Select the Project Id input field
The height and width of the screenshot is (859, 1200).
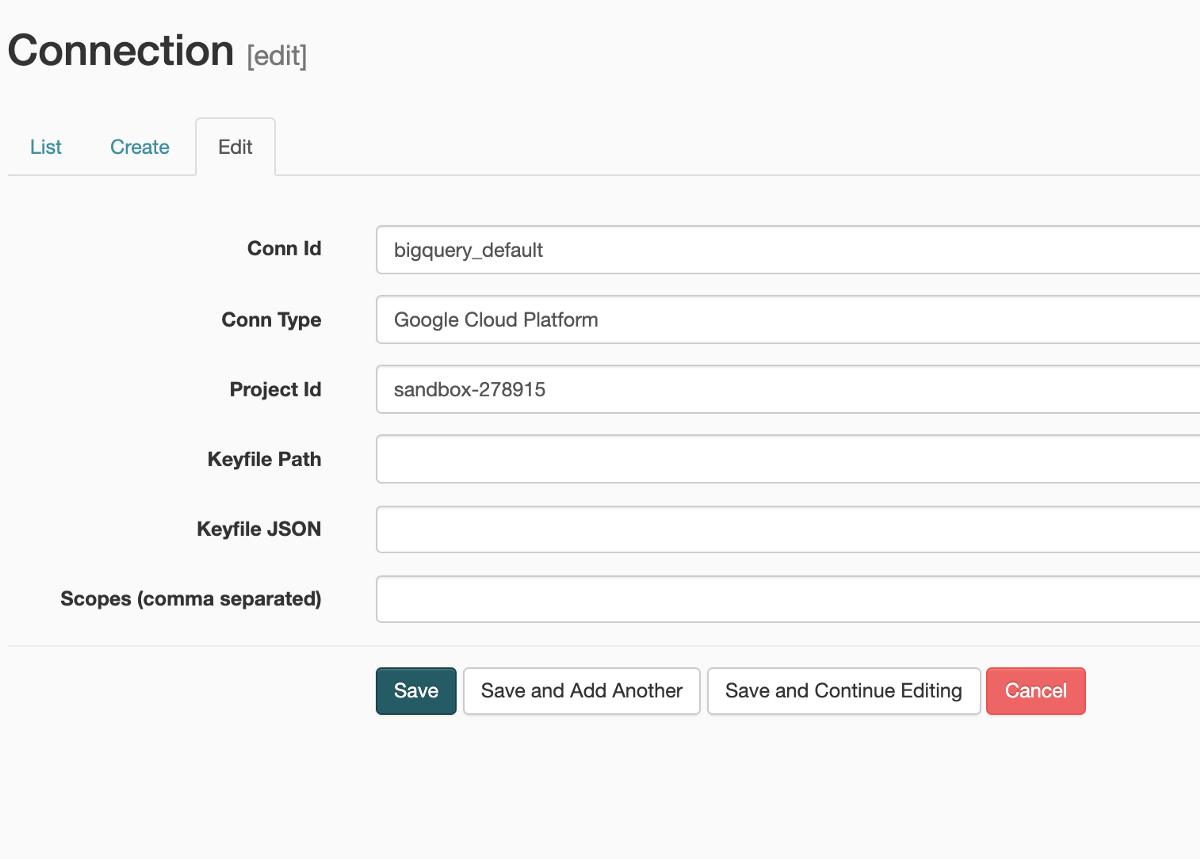point(700,389)
